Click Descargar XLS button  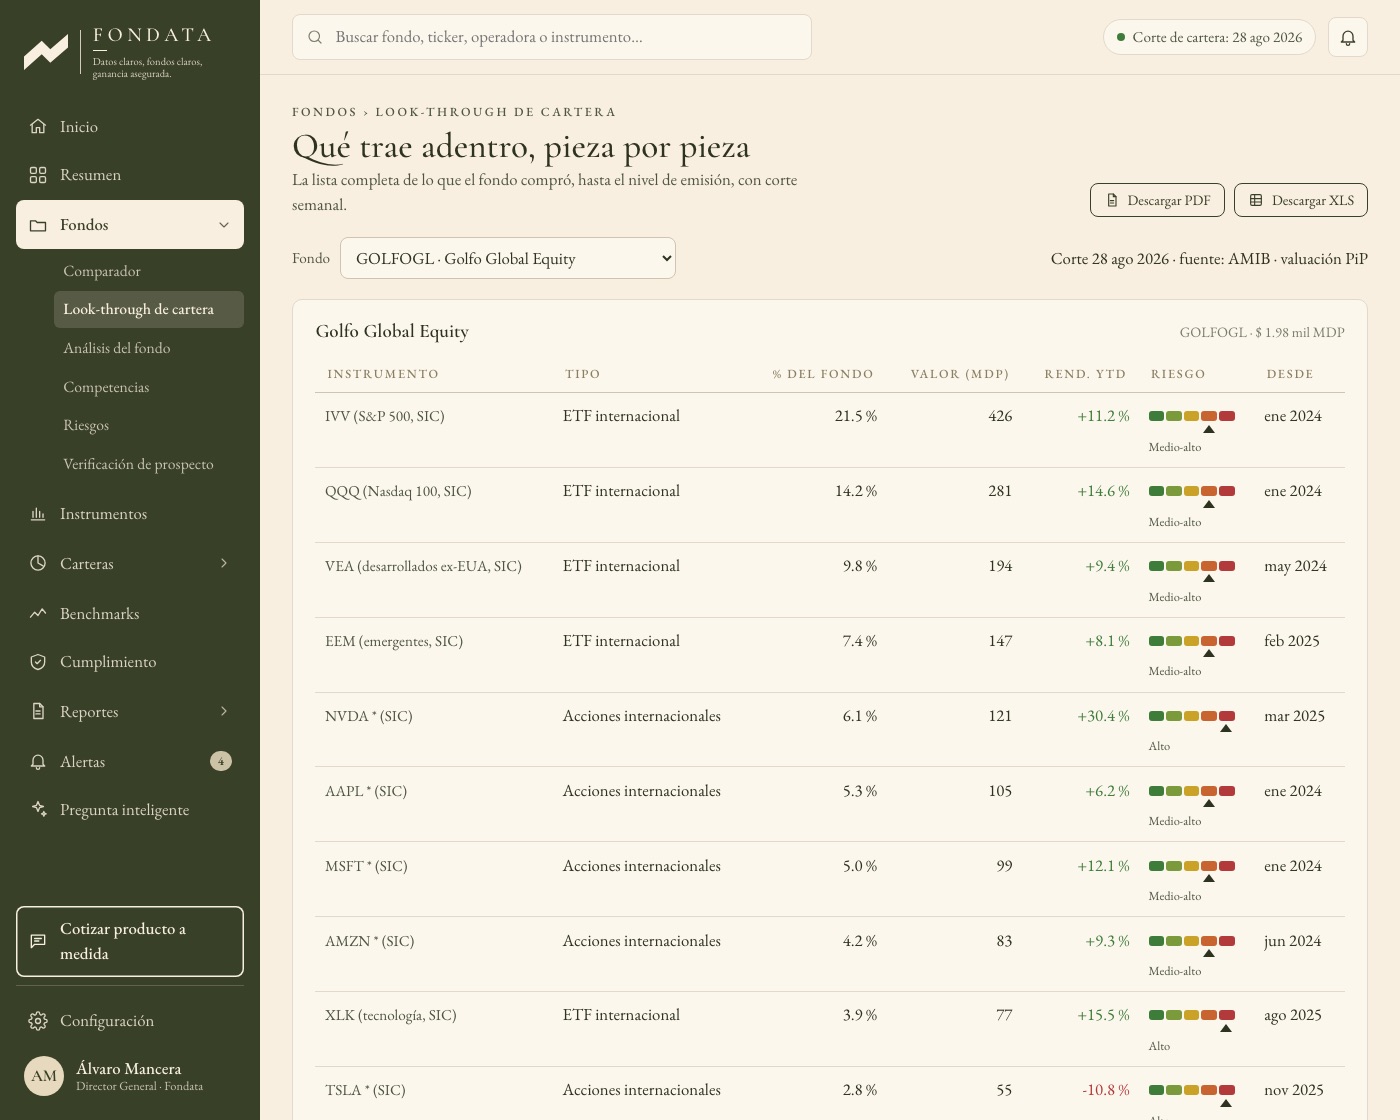[x=1301, y=200]
